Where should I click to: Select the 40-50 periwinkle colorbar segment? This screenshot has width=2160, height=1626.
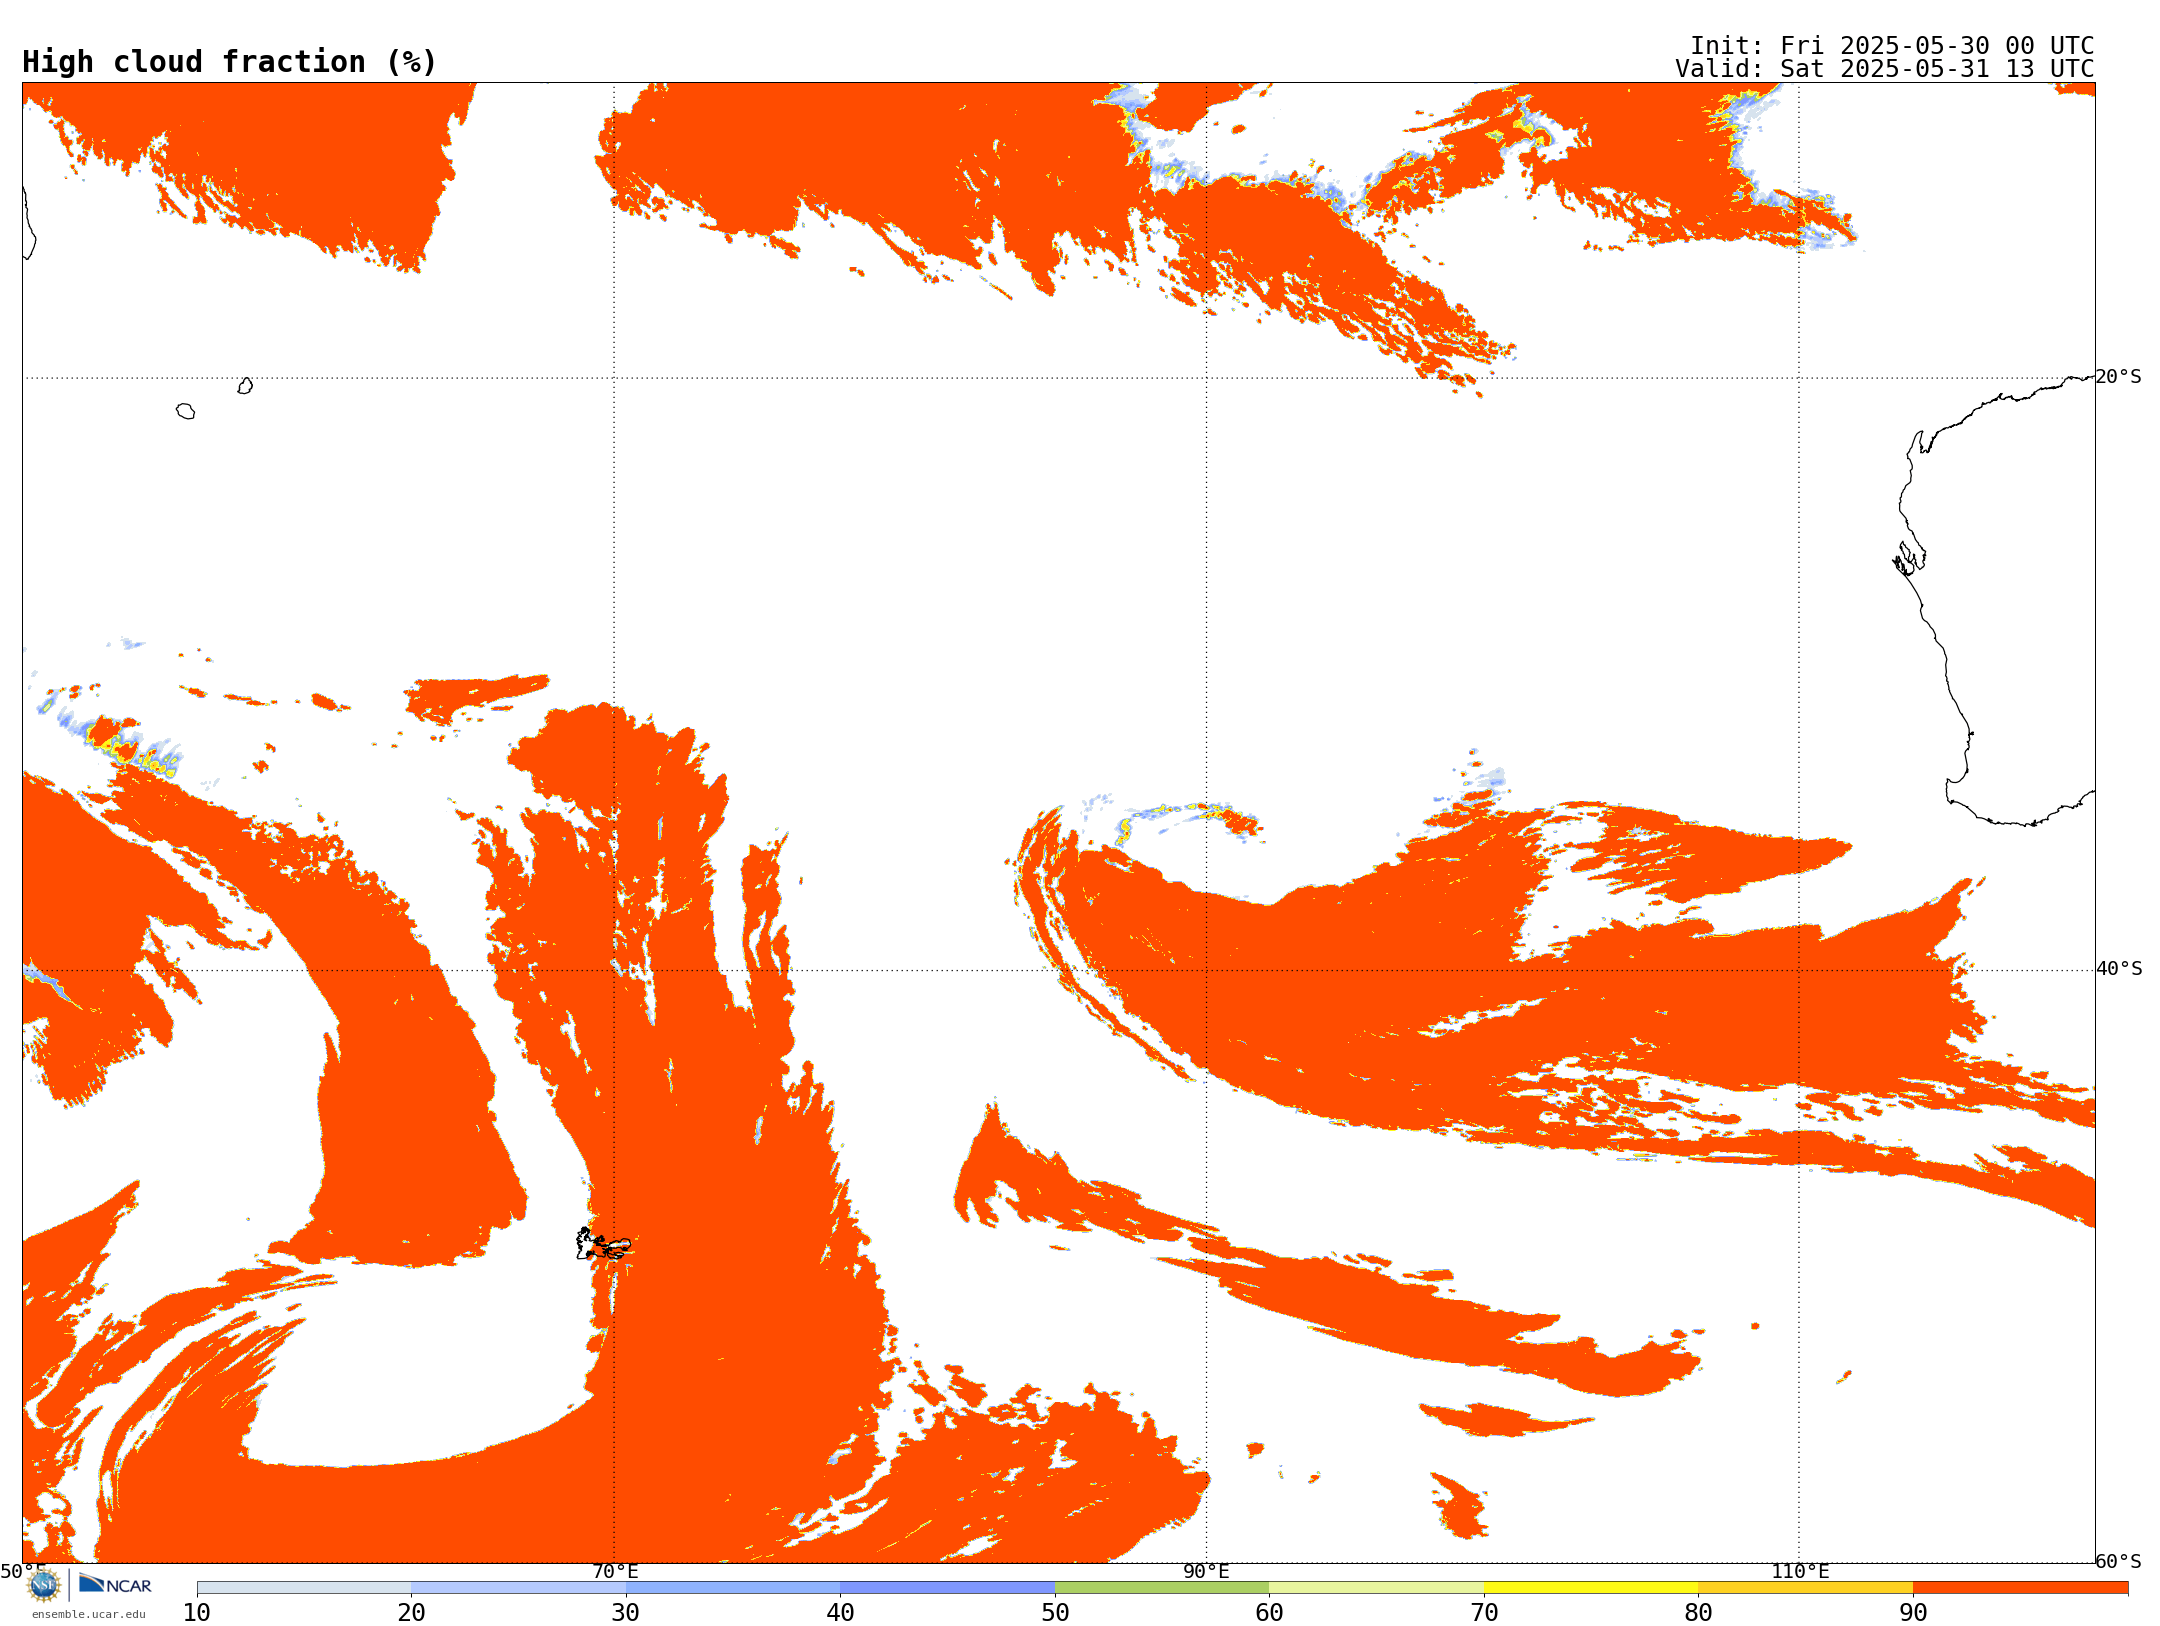click(947, 1588)
